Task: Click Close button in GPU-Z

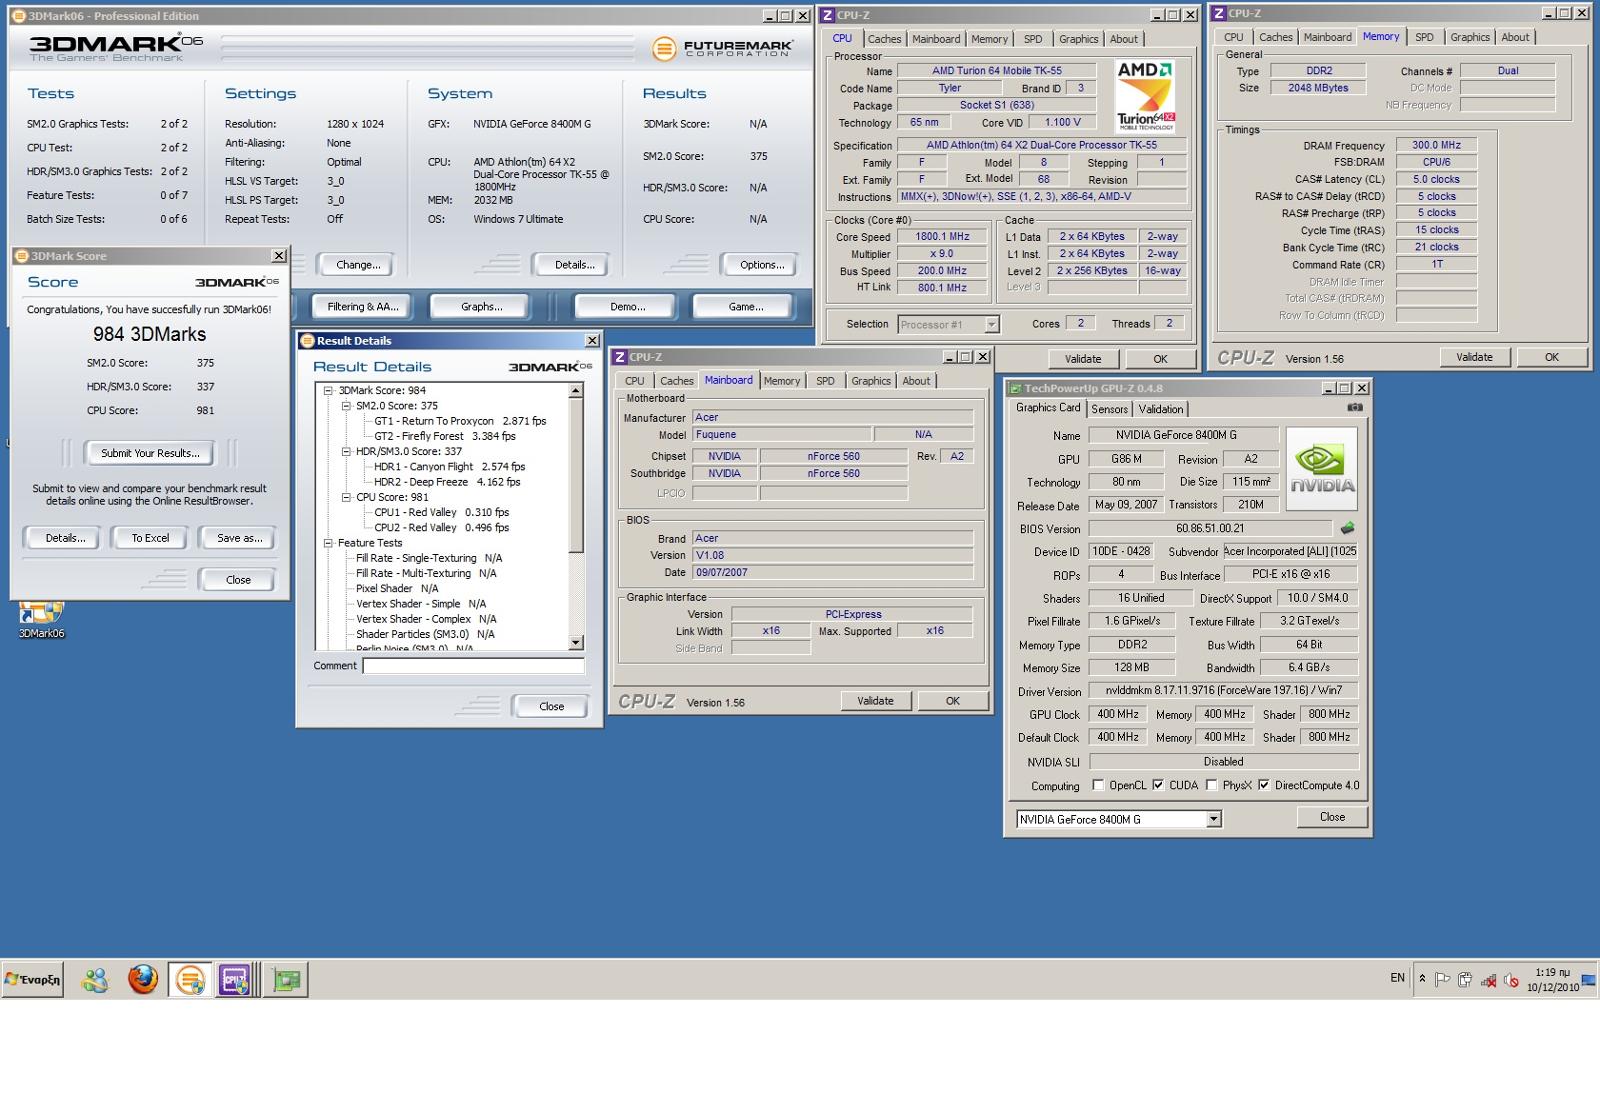Action: (1332, 817)
